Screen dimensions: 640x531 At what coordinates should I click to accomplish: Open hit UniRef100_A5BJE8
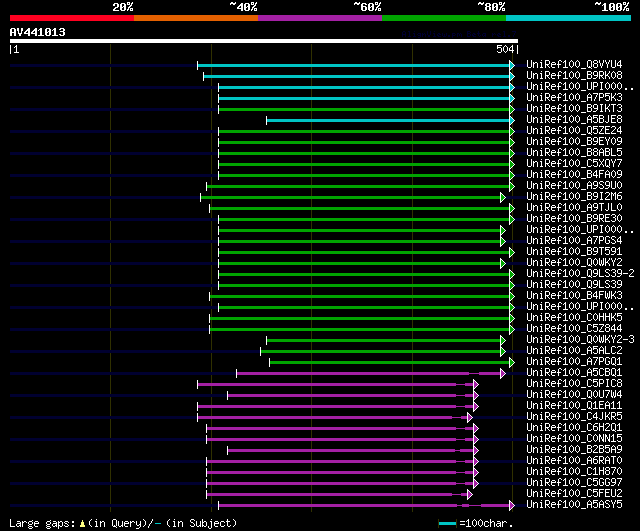pos(574,120)
